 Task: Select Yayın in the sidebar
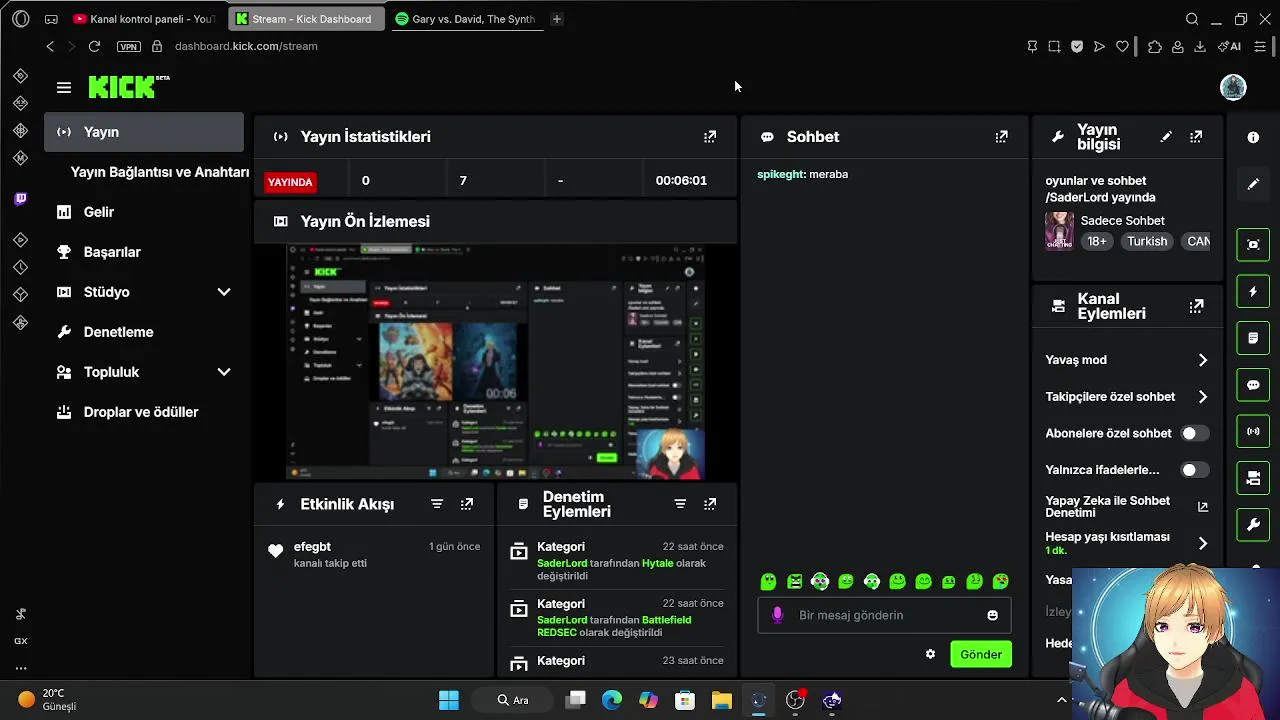click(x=143, y=132)
